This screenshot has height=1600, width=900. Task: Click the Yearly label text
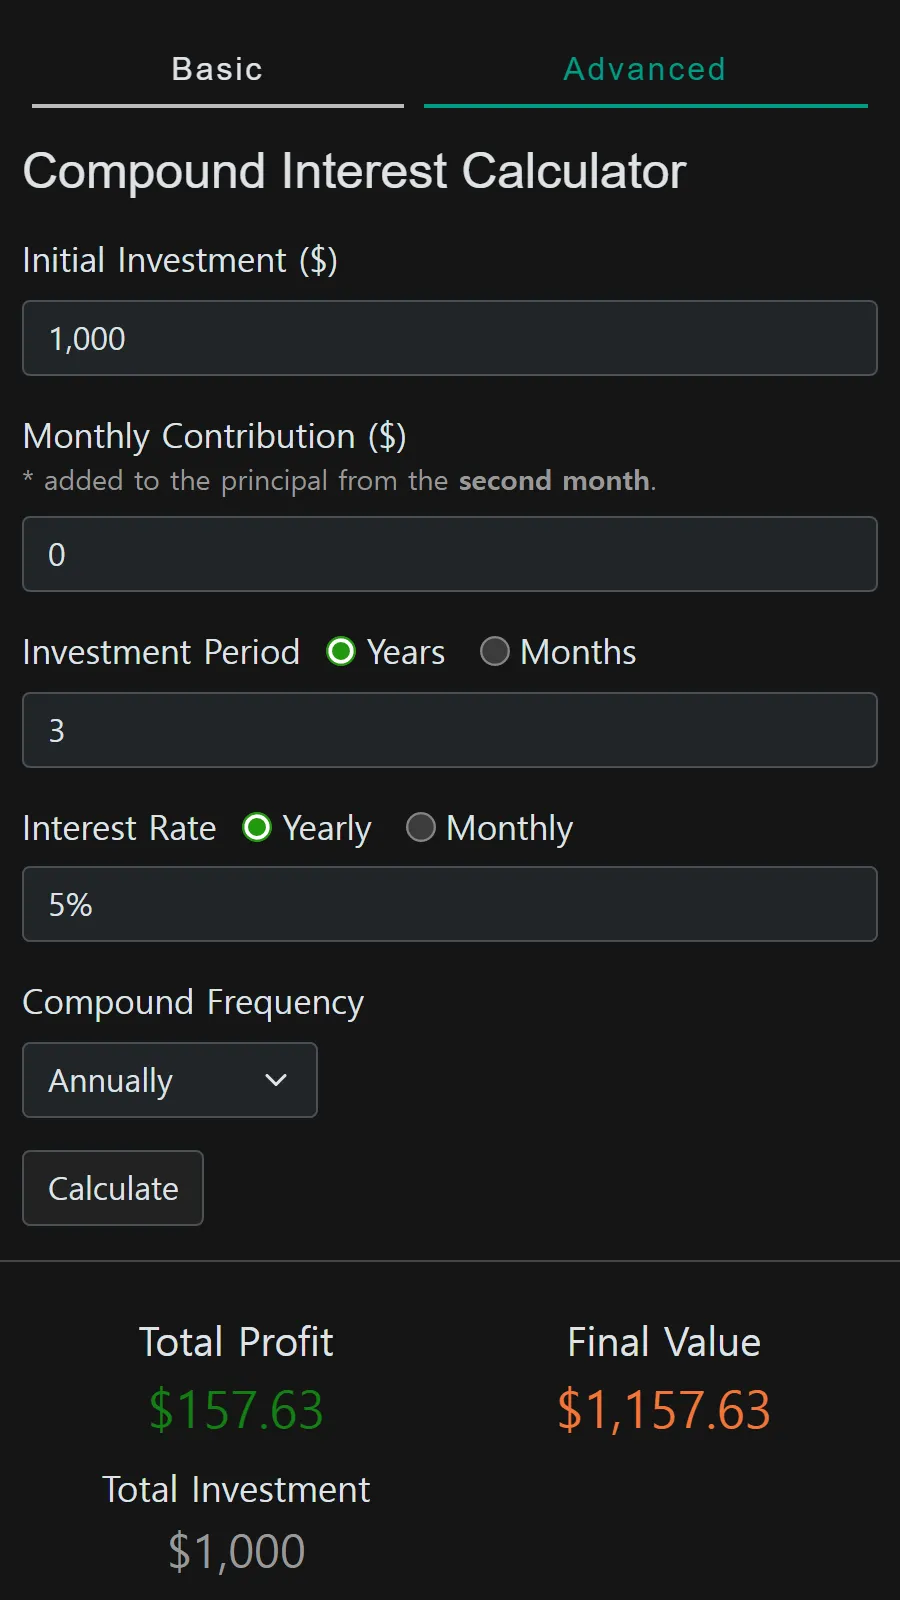coord(327,829)
